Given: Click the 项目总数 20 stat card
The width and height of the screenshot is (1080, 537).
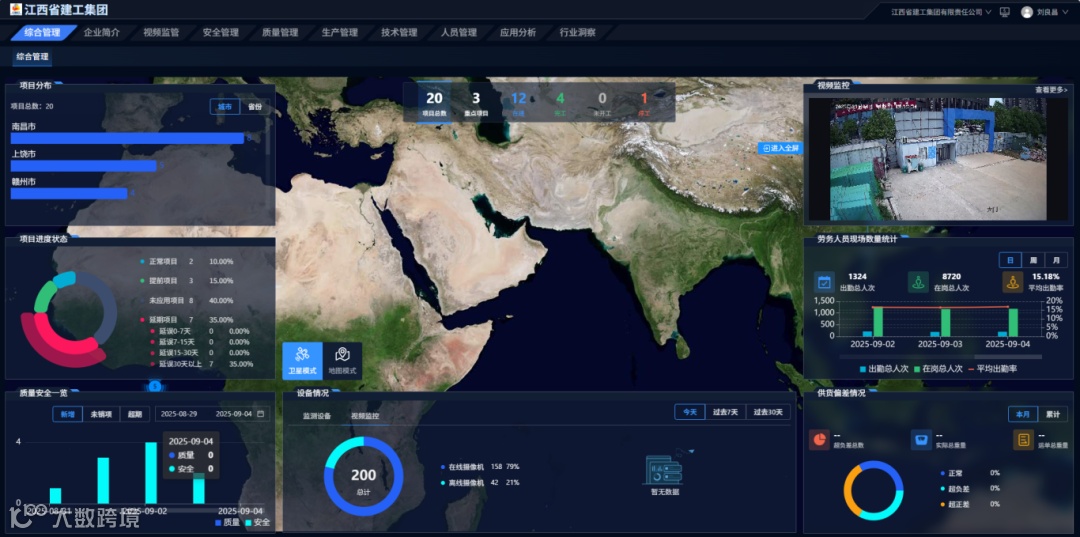Looking at the screenshot, I should 435,103.
